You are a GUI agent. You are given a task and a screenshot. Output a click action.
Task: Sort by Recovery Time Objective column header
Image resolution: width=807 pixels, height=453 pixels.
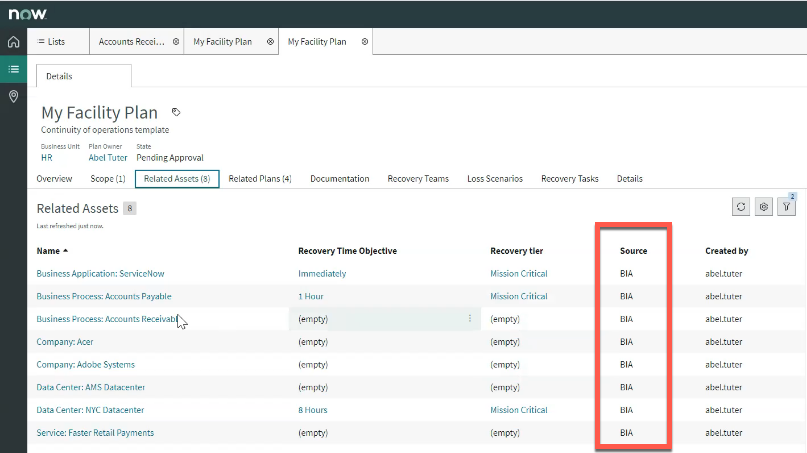point(347,251)
